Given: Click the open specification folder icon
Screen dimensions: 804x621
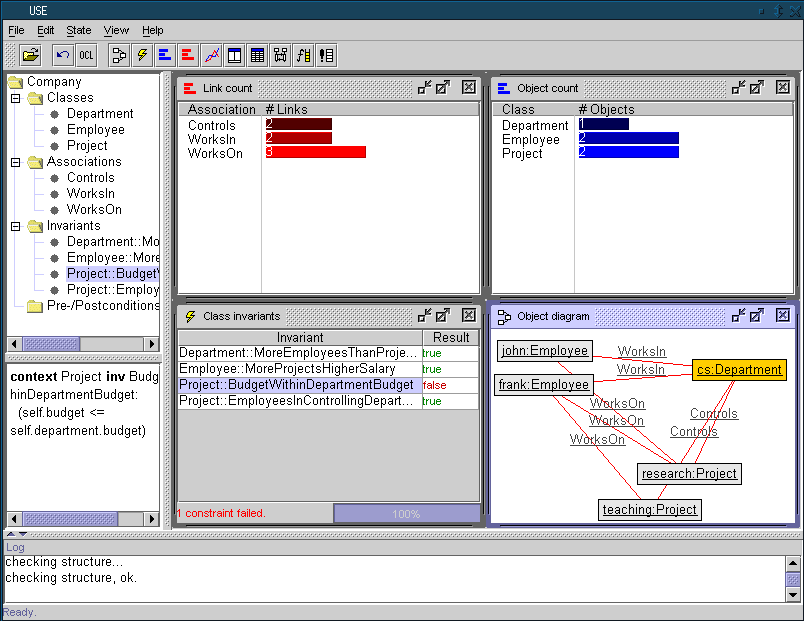Looking at the screenshot, I should [31, 54].
